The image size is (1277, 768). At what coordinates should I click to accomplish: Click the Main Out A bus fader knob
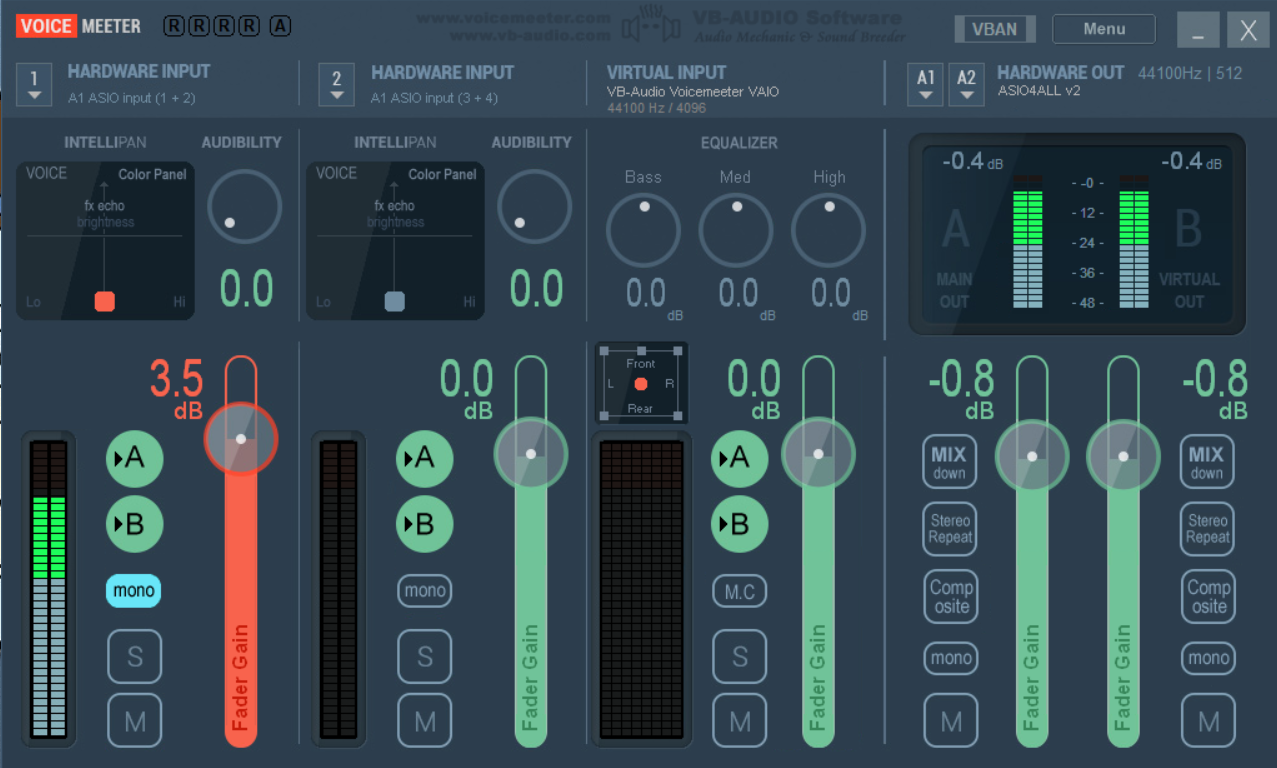pyautogui.click(x=1032, y=456)
